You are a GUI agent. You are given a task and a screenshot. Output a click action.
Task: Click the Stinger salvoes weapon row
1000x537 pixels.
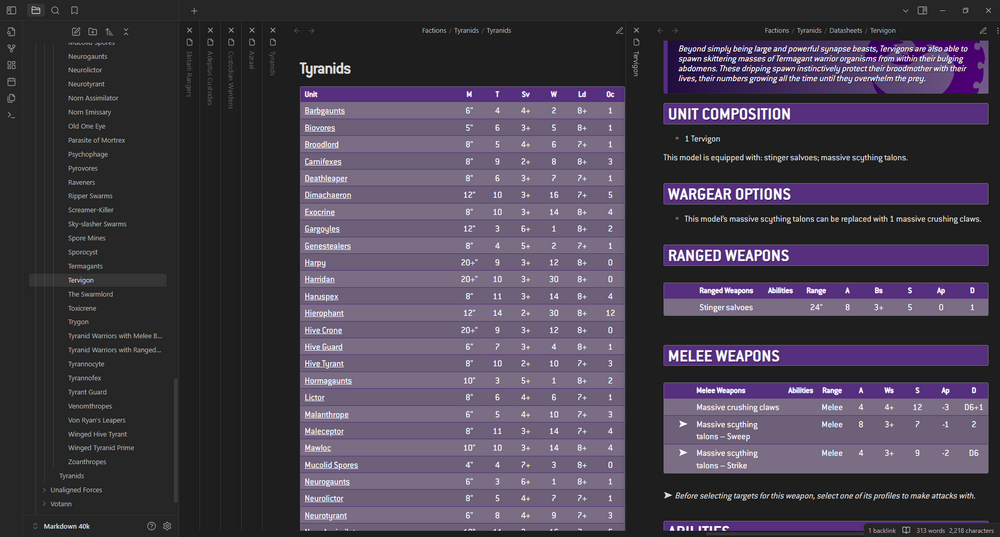[825, 307]
